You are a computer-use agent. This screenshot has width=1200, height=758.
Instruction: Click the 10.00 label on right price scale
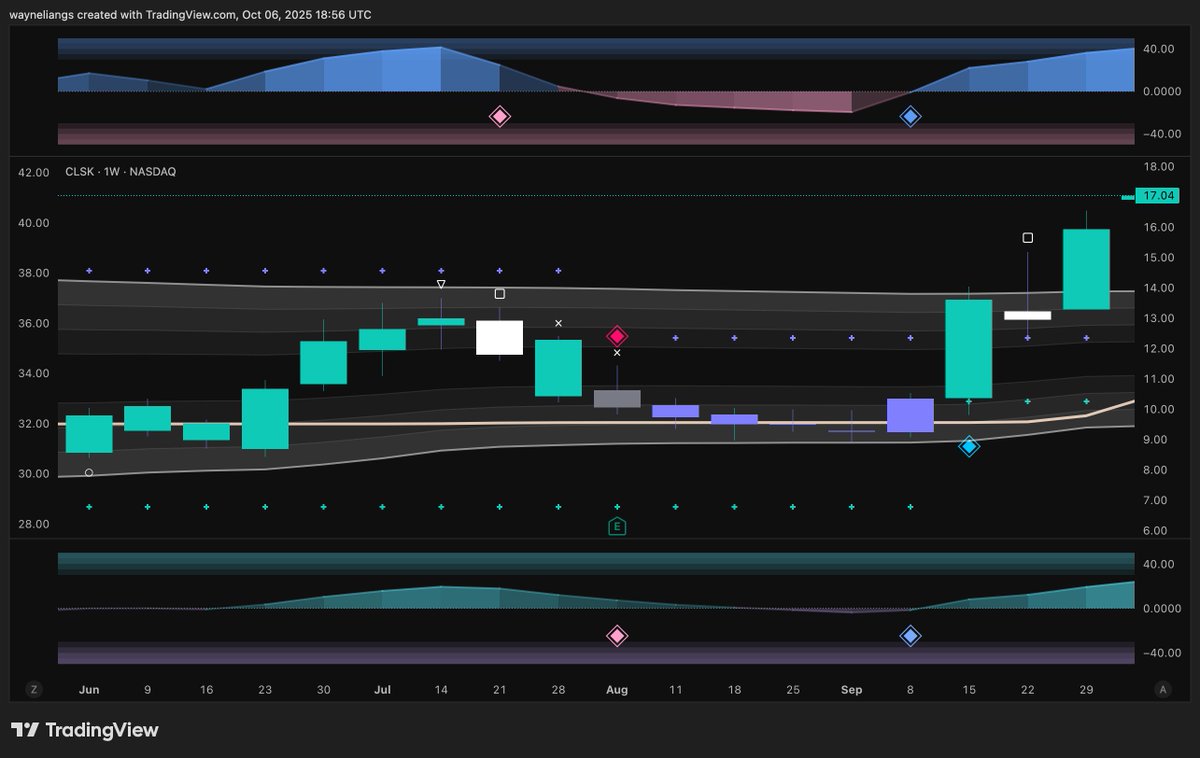point(1159,409)
